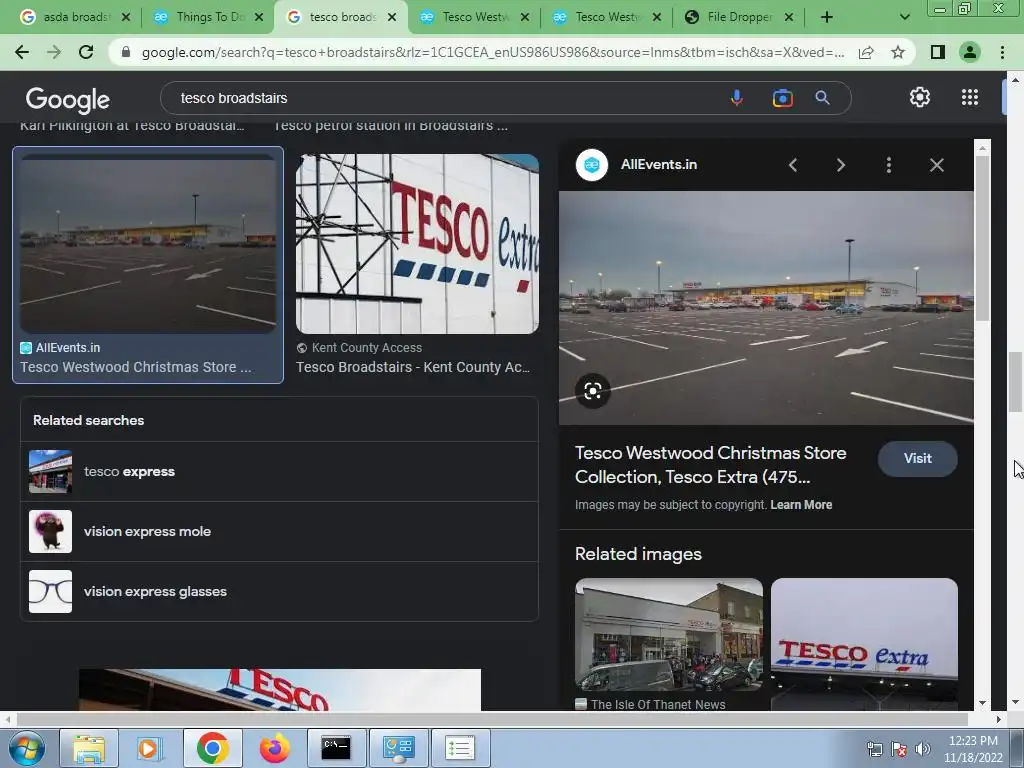This screenshot has width=1024, height=768.
Task: Toggle the Chrome side panel icon
Action: pyautogui.click(x=938, y=52)
